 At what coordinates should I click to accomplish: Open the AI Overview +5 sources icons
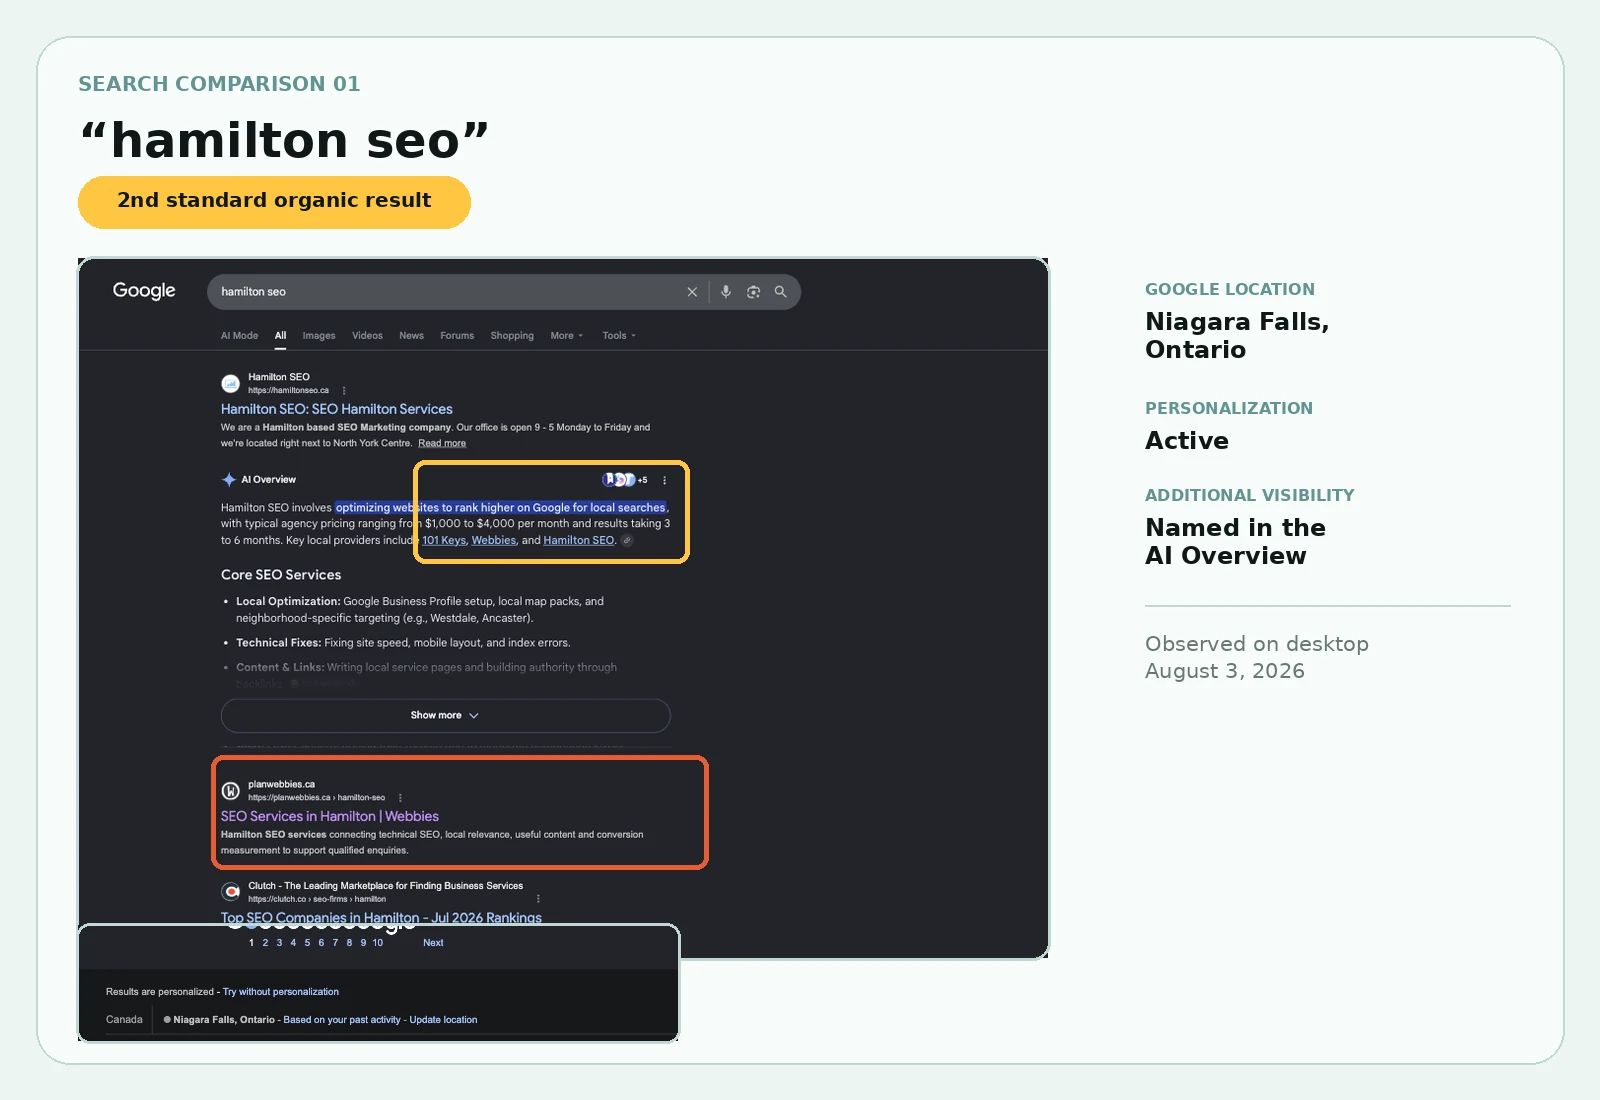coord(624,480)
